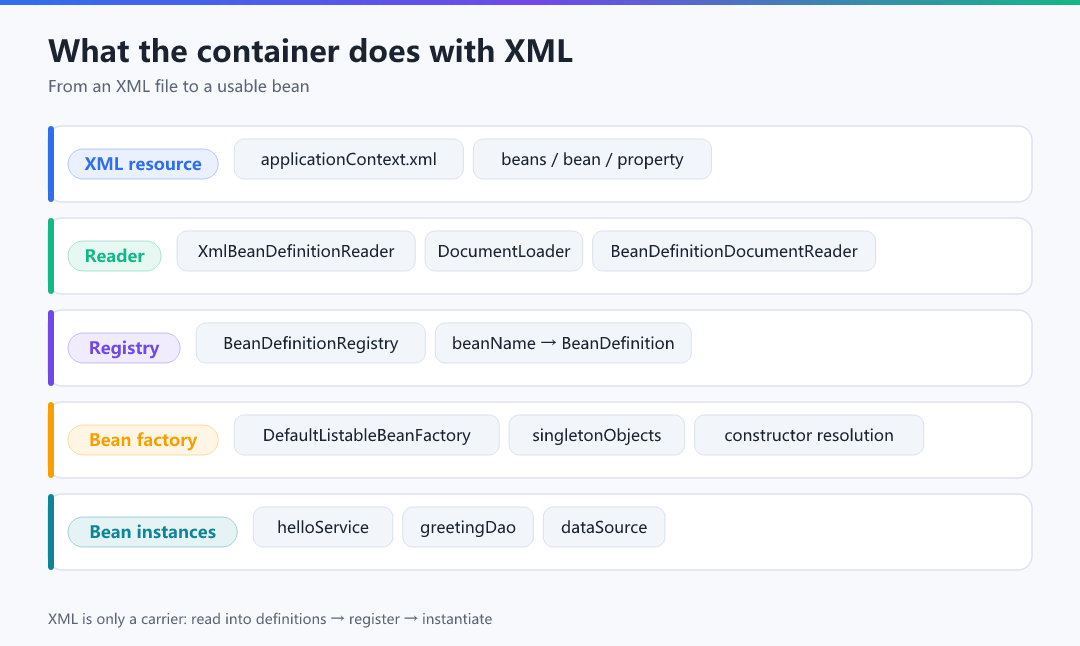
Task: Click the DocumentLoader chip
Action: (503, 251)
